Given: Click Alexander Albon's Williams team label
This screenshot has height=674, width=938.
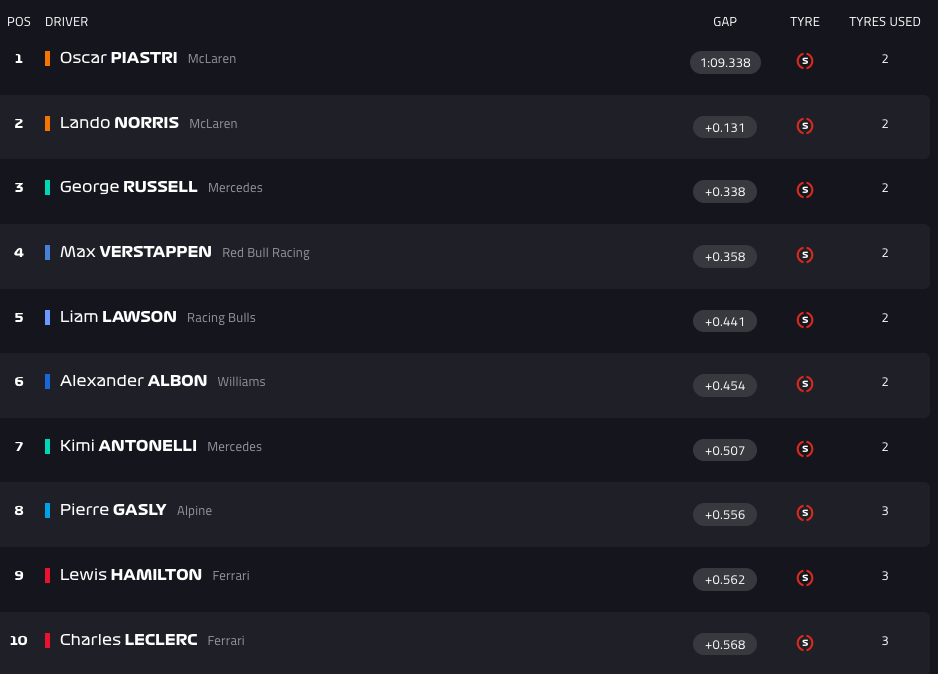Looking at the screenshot, I should [x=241, y=382].
